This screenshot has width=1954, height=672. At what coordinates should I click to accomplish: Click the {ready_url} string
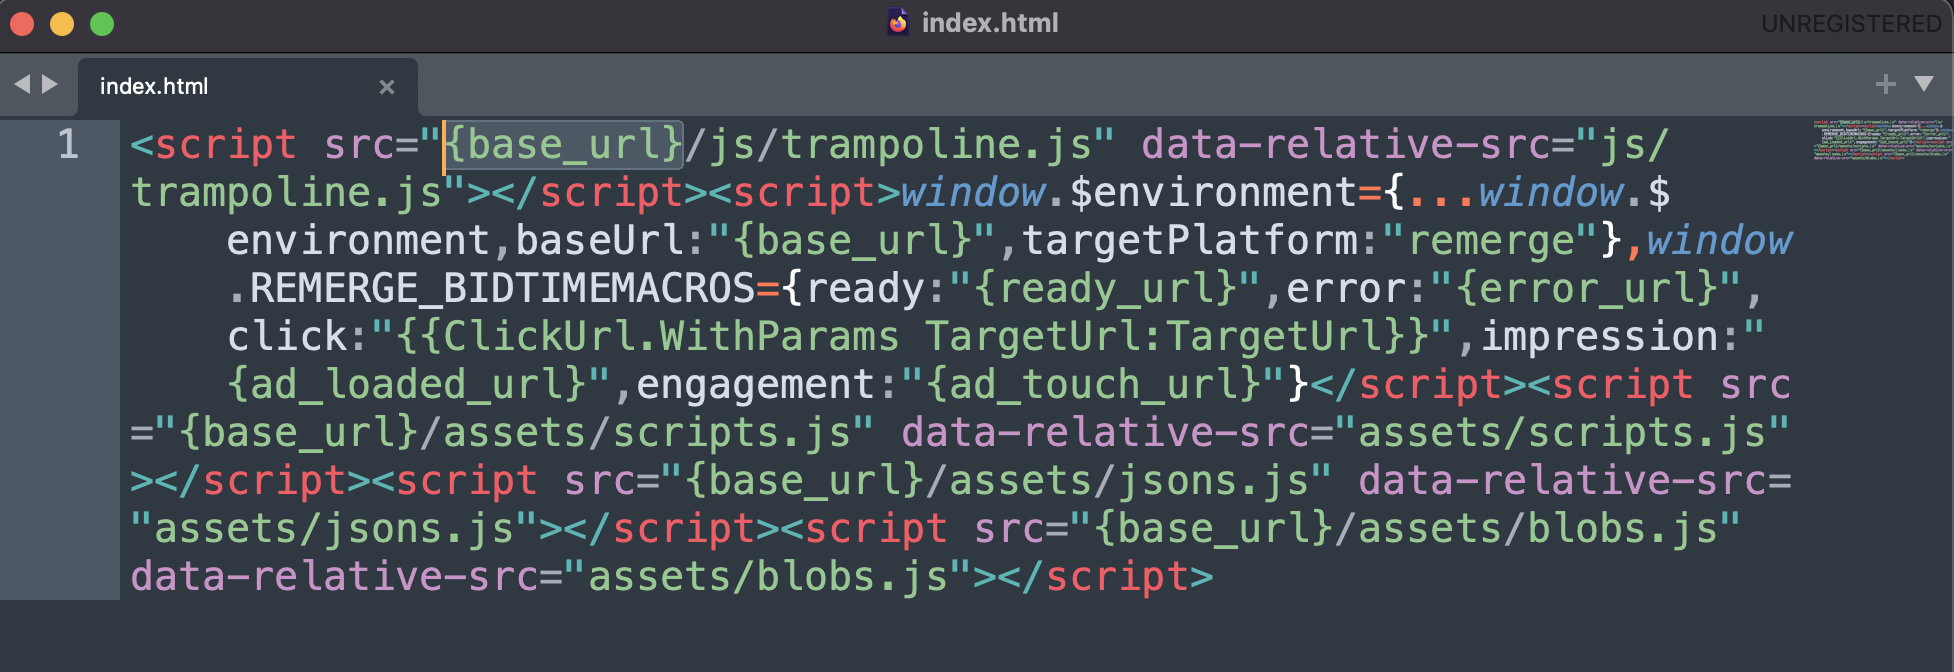point(1106,289)
